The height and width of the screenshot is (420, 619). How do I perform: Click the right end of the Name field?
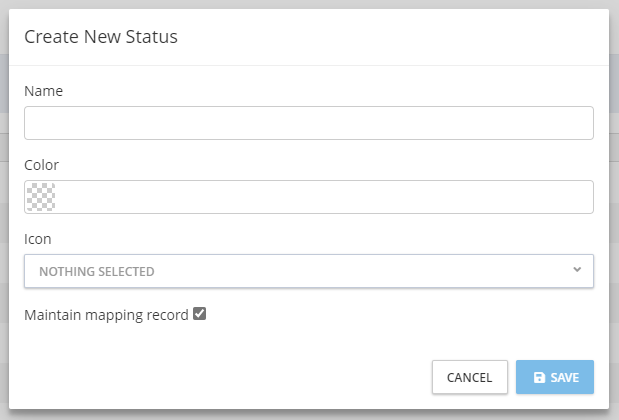click(x=580, y=123)
